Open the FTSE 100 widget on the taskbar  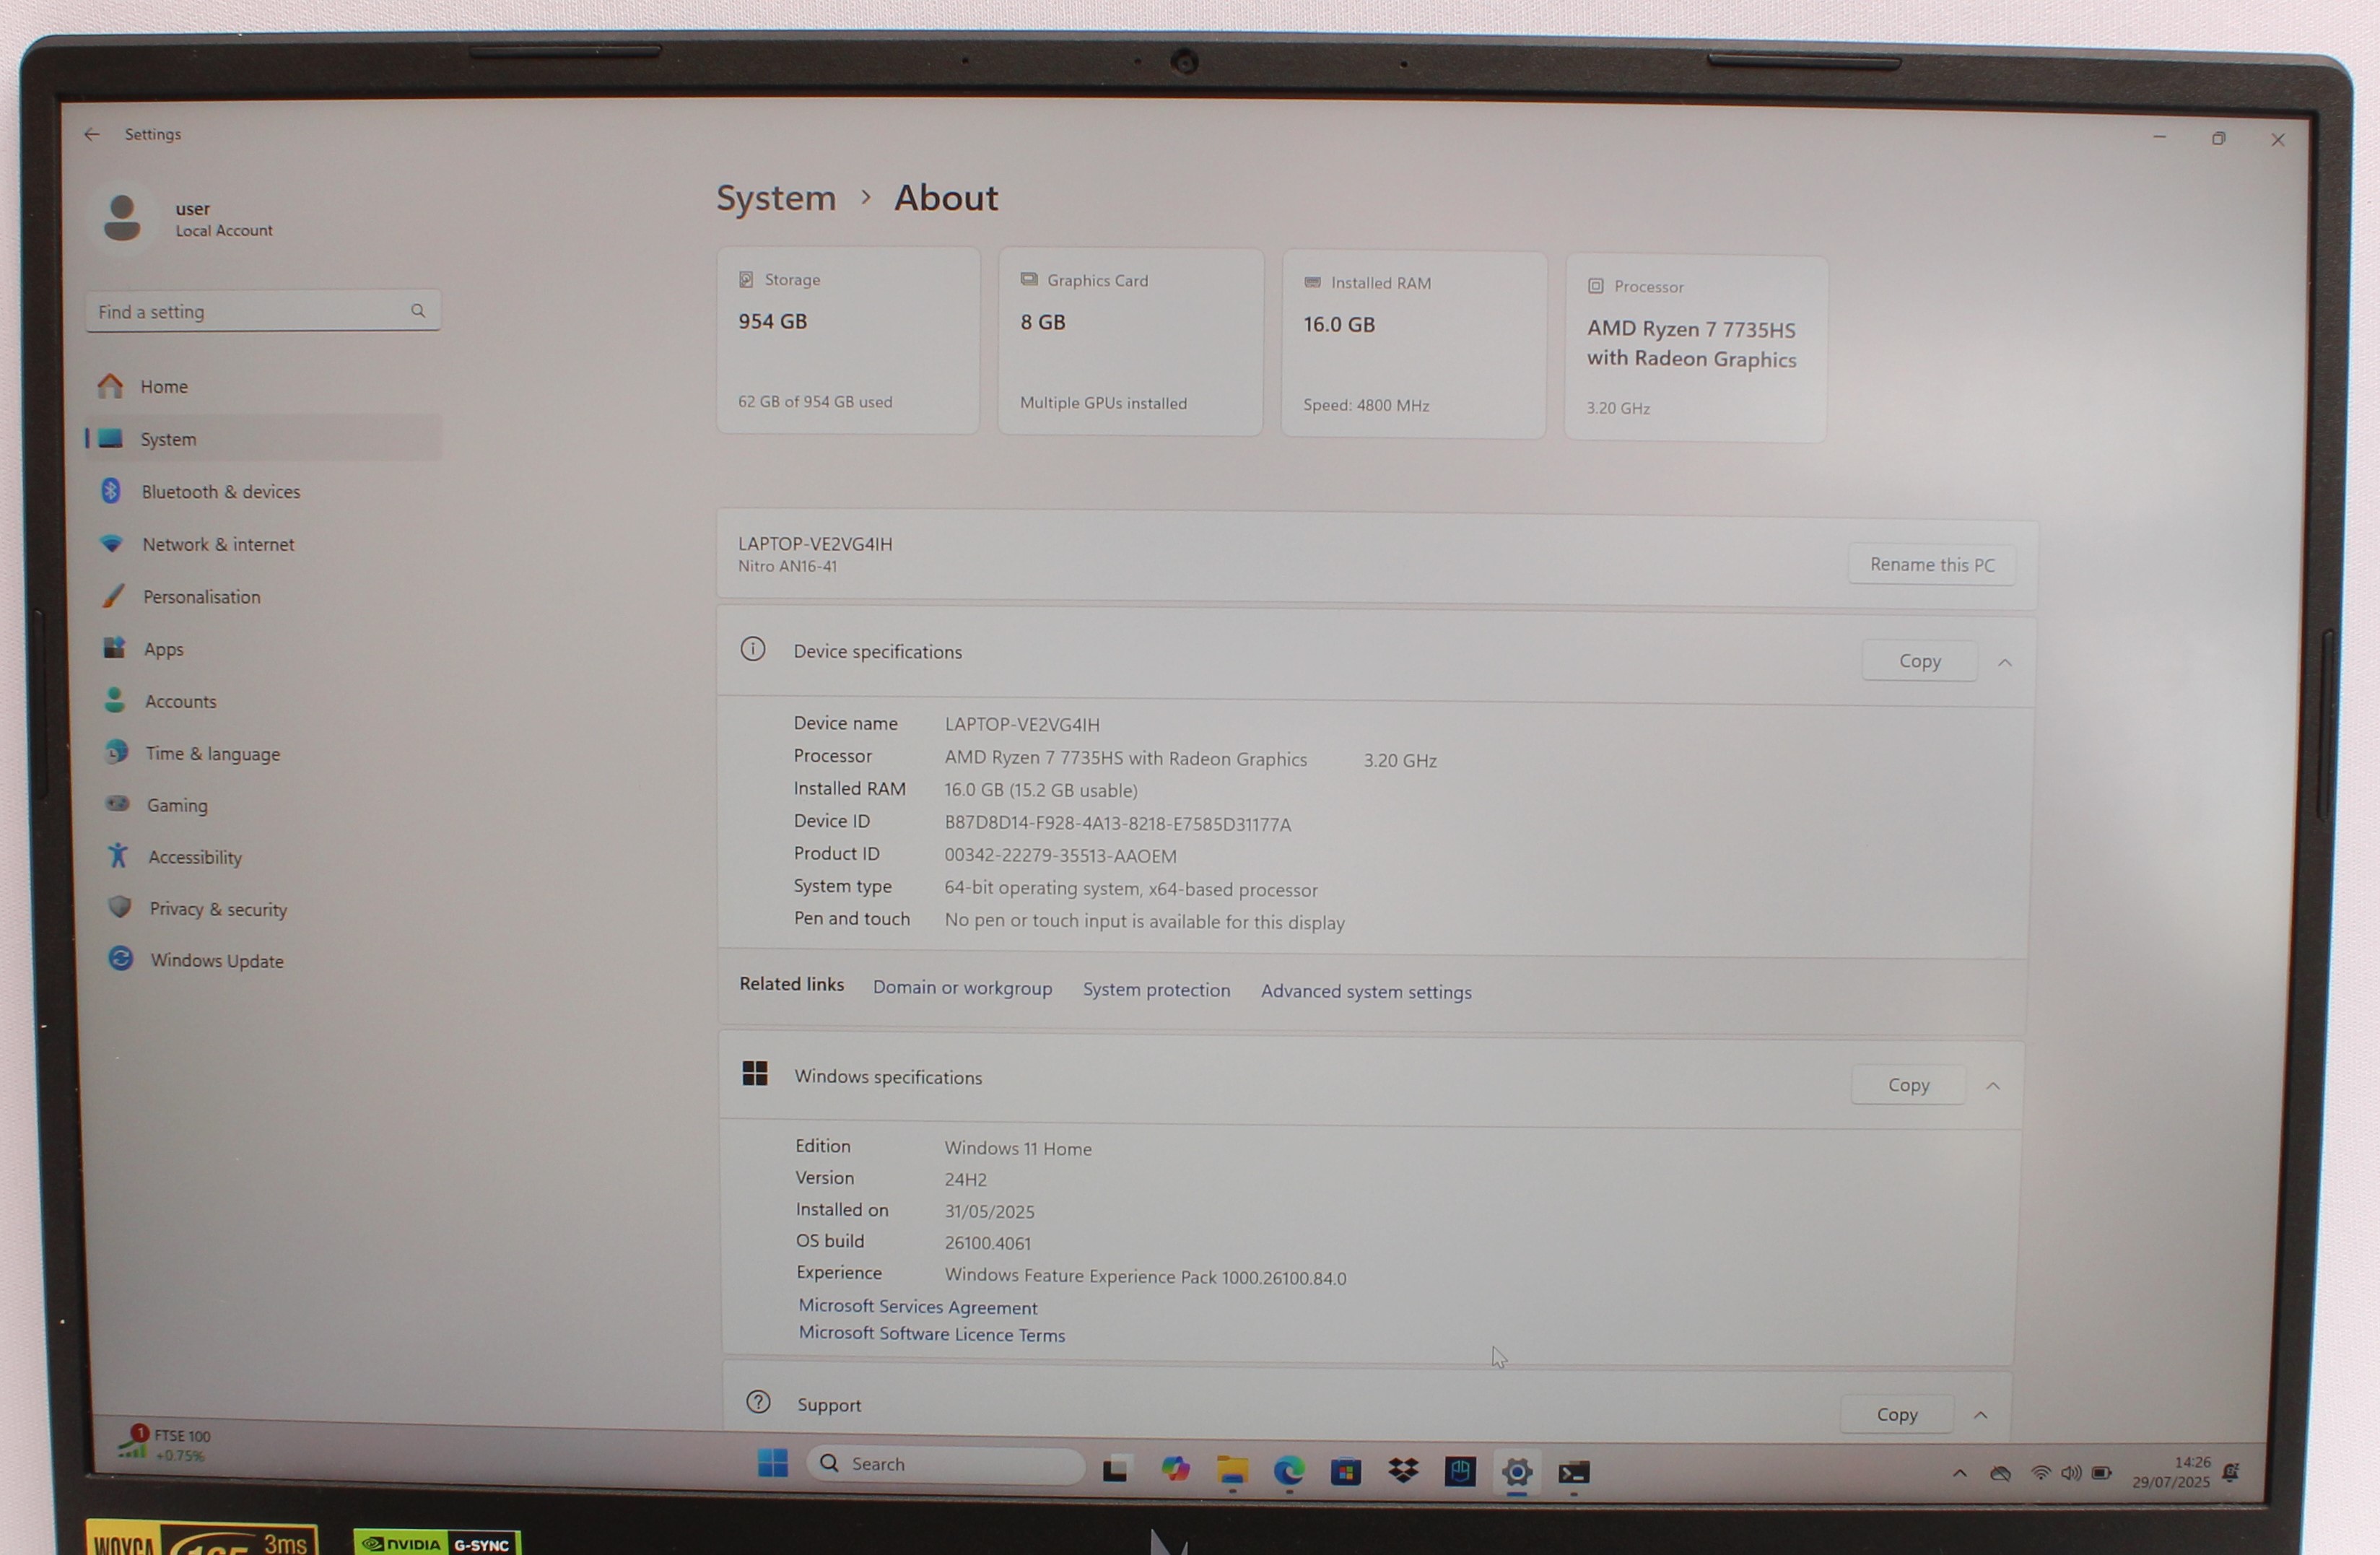click(164, 1445)
